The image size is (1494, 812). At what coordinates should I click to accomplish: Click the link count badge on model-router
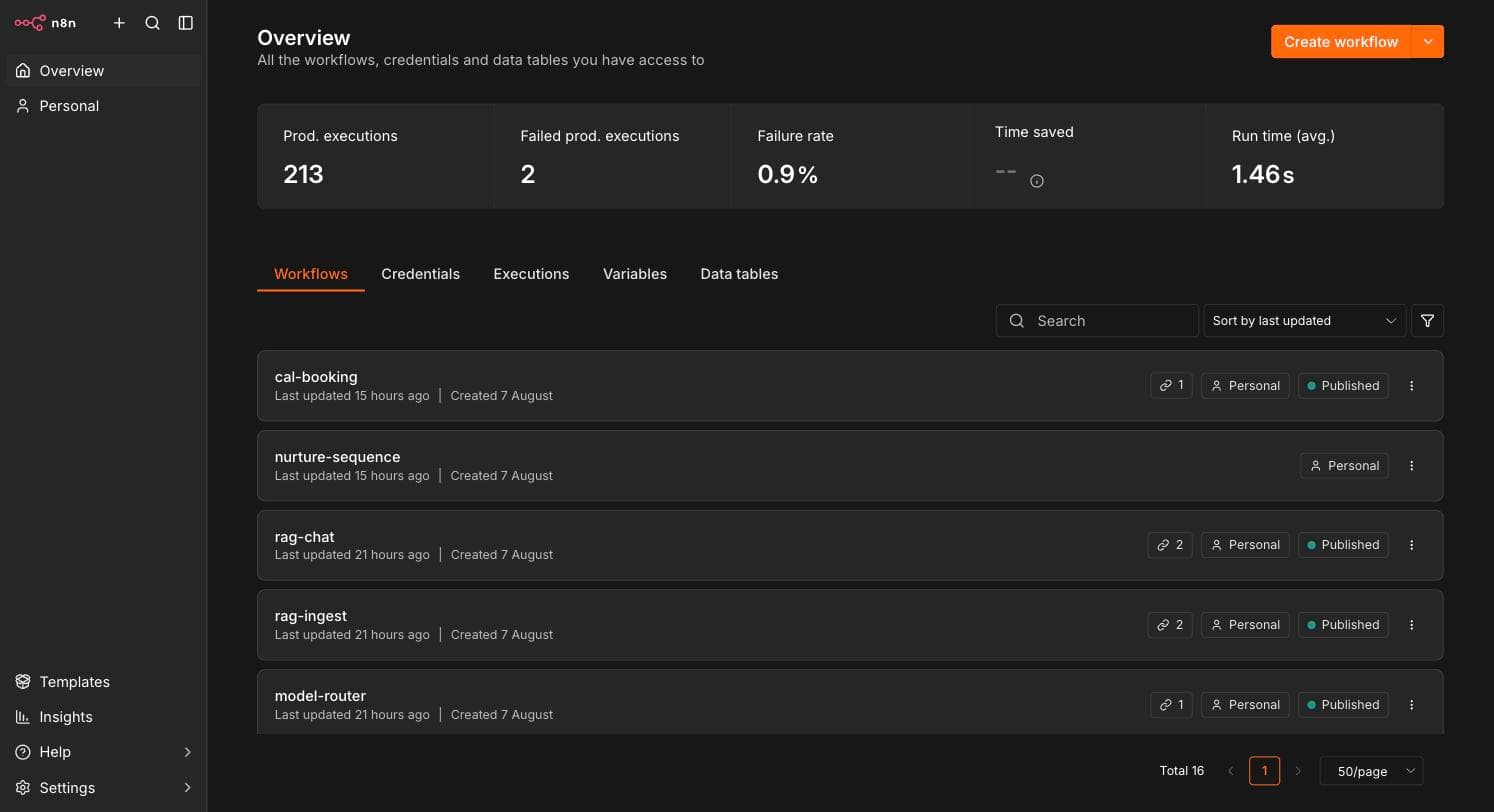[x=1171, y=705]
